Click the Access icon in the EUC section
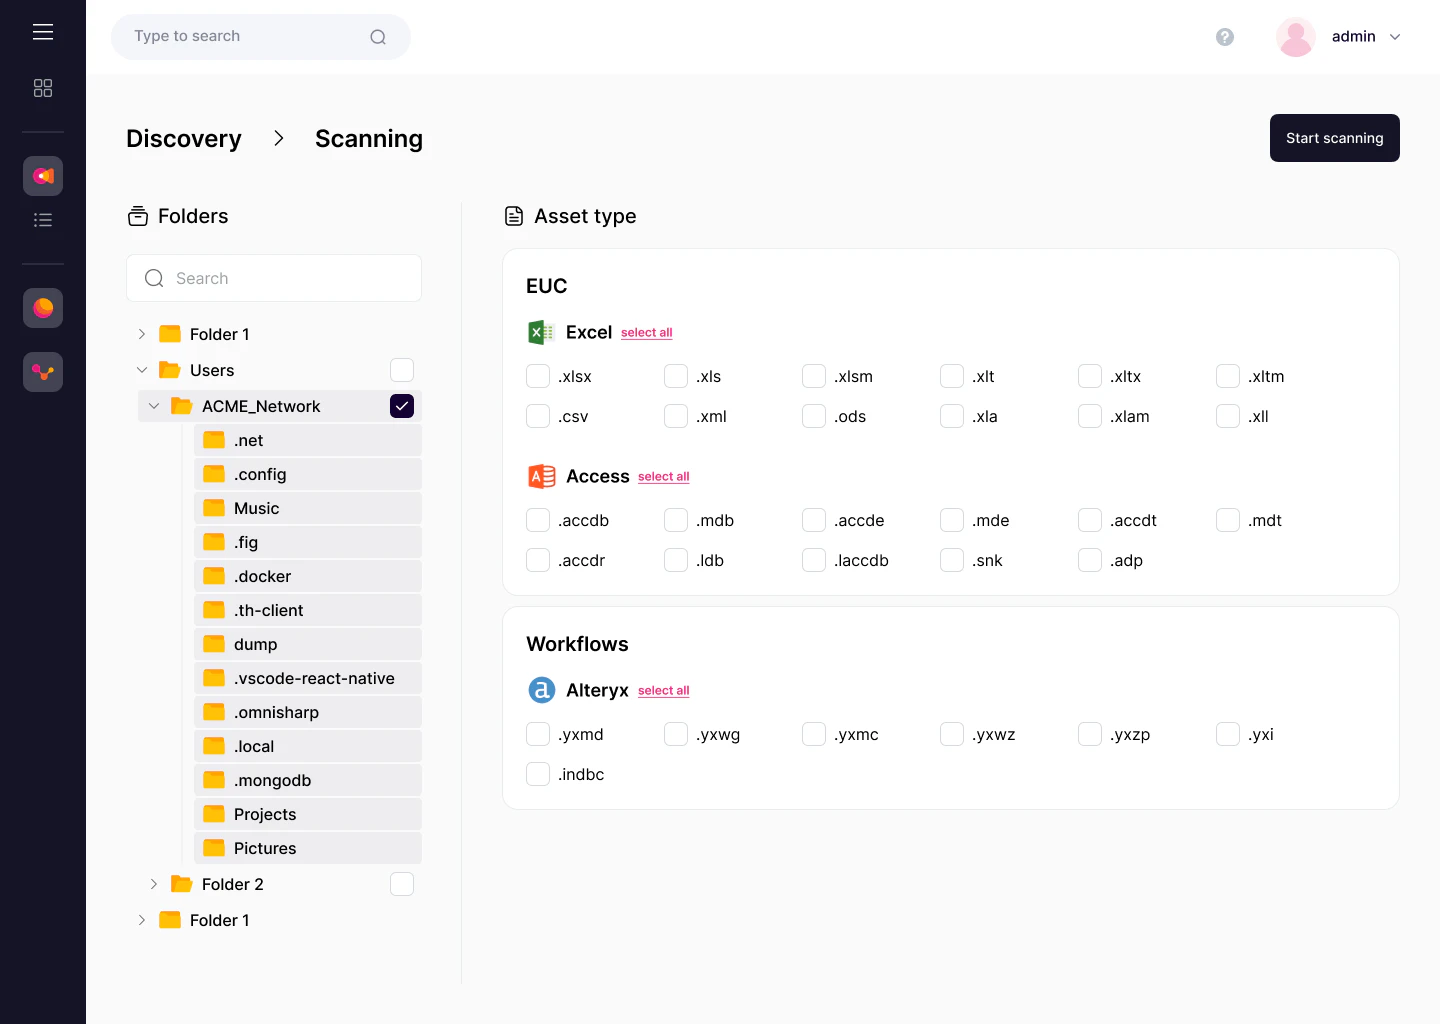 (x=541, y=477)
